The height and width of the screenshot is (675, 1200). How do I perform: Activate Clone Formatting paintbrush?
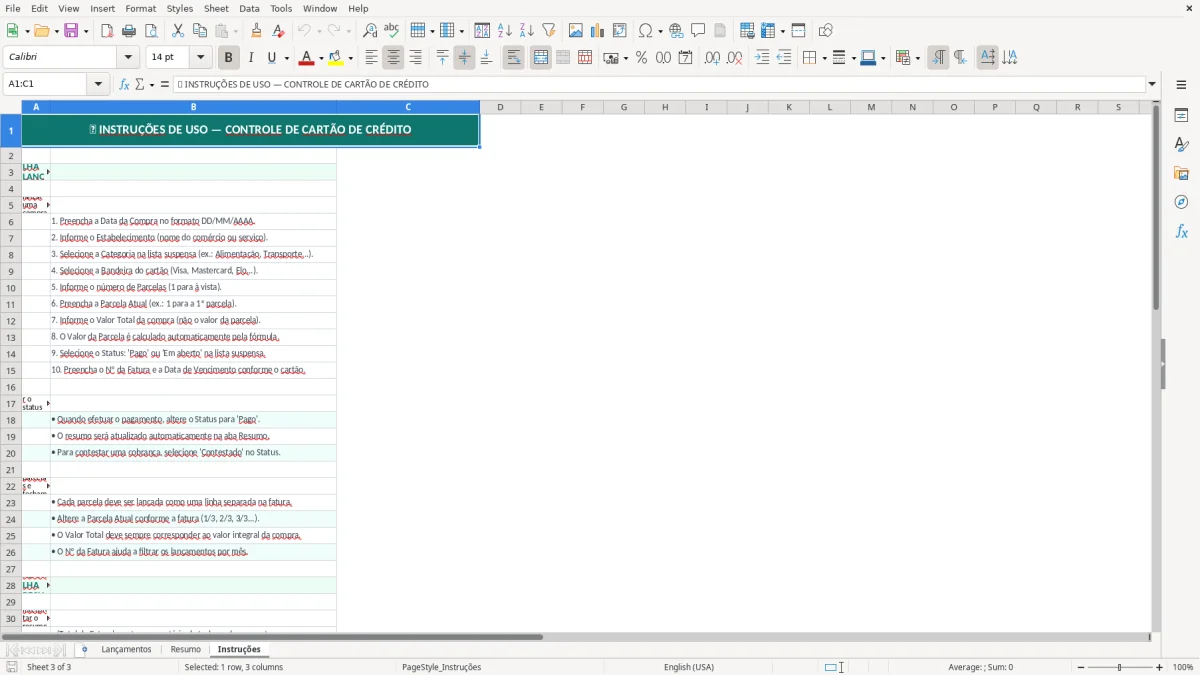pos(257,31)
